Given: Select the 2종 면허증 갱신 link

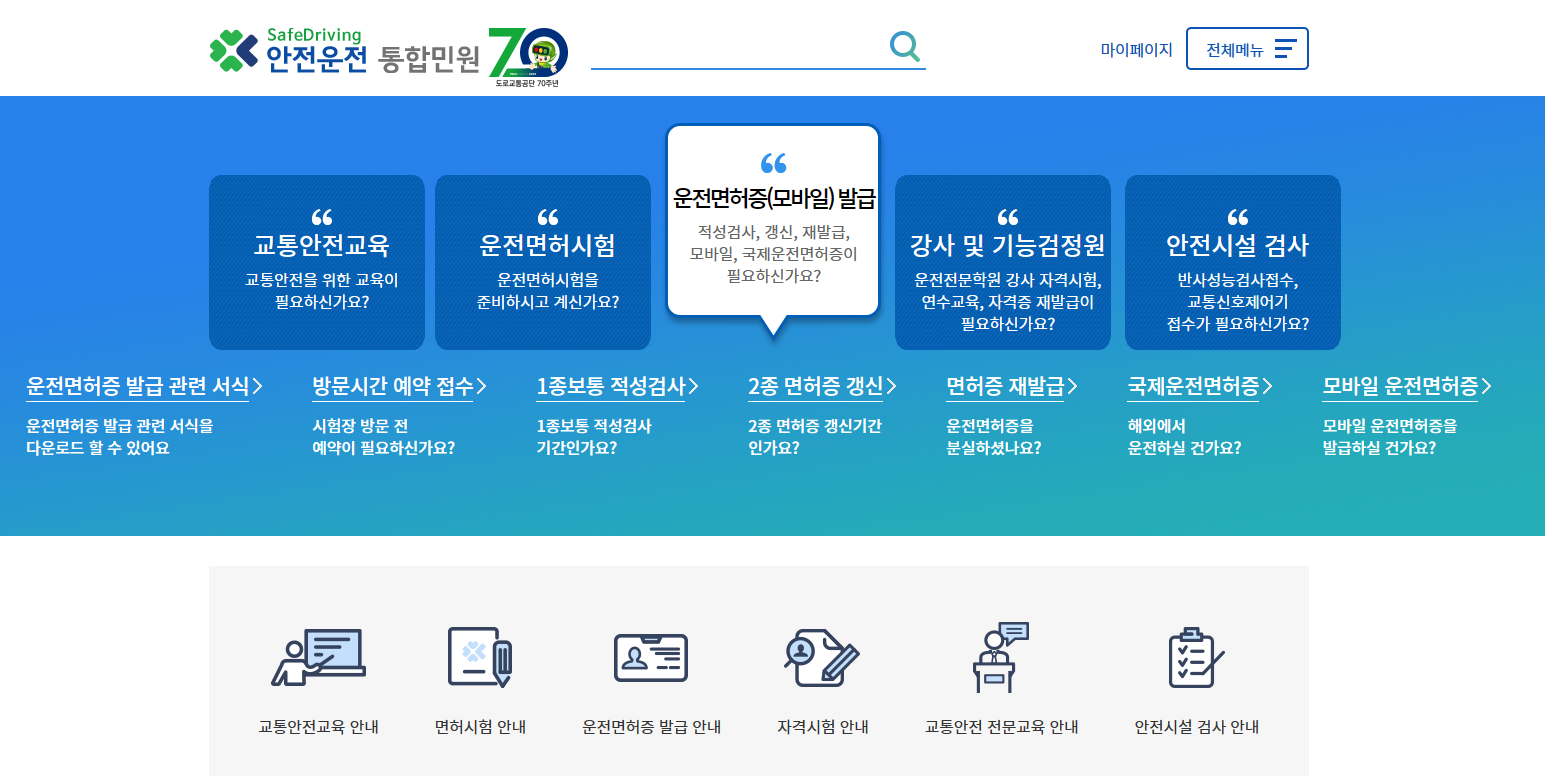Looking at the screenshot, I should pyautogui.click(x=817, y=386).
